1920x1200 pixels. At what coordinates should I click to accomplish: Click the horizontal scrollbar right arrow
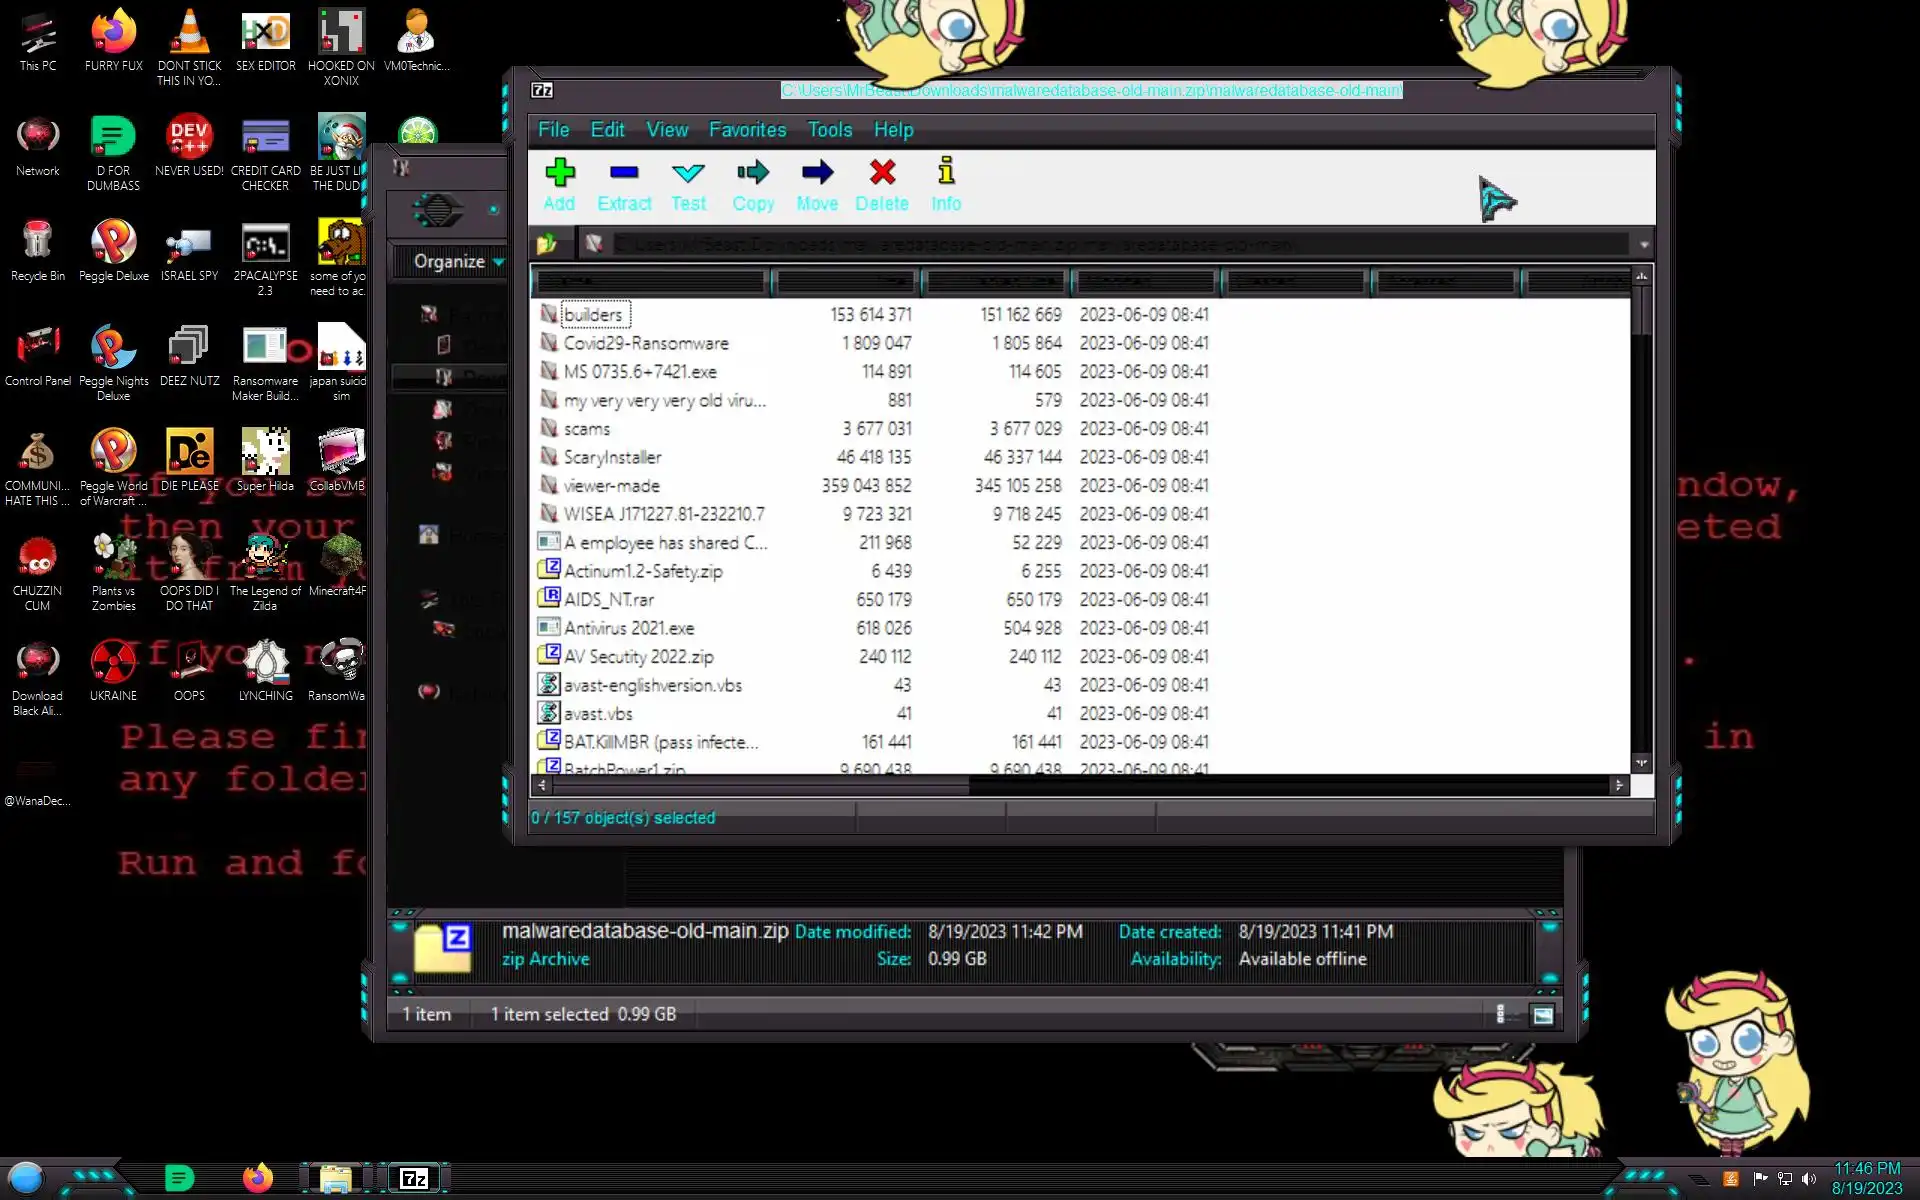tap(1619, 786)
